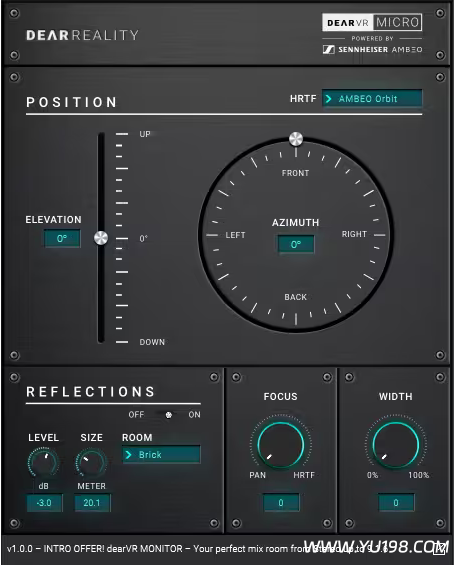Click the FRONT label on azimuth dial

(x=295, y=173)
